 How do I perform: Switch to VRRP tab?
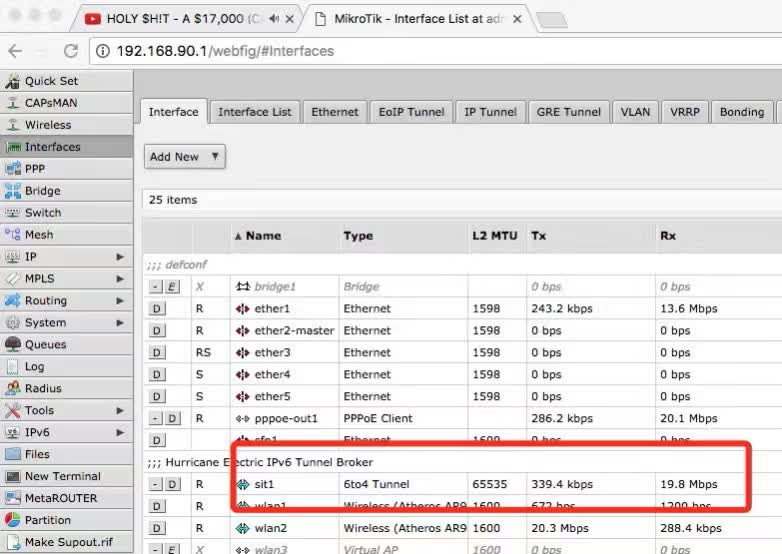click(685, 112)
